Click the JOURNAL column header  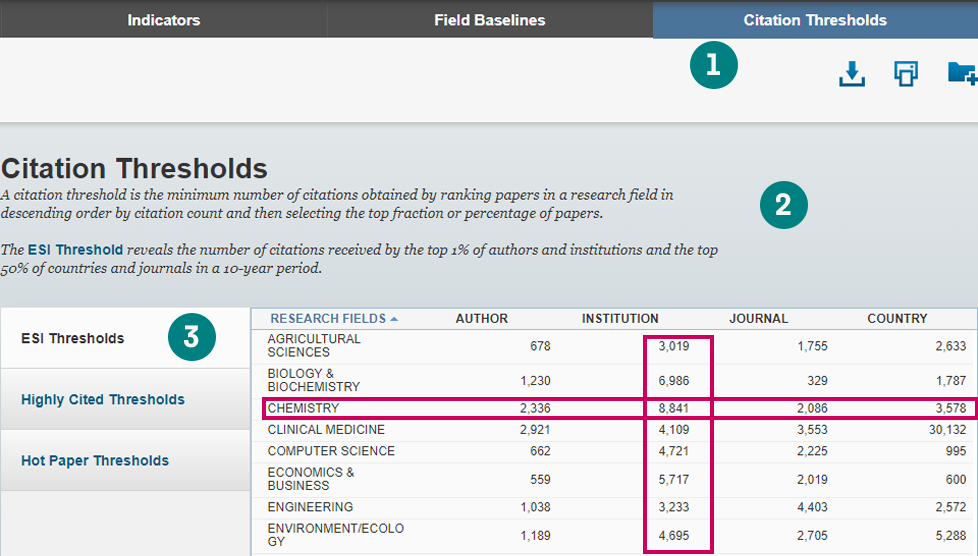click(x=758, y=318)
